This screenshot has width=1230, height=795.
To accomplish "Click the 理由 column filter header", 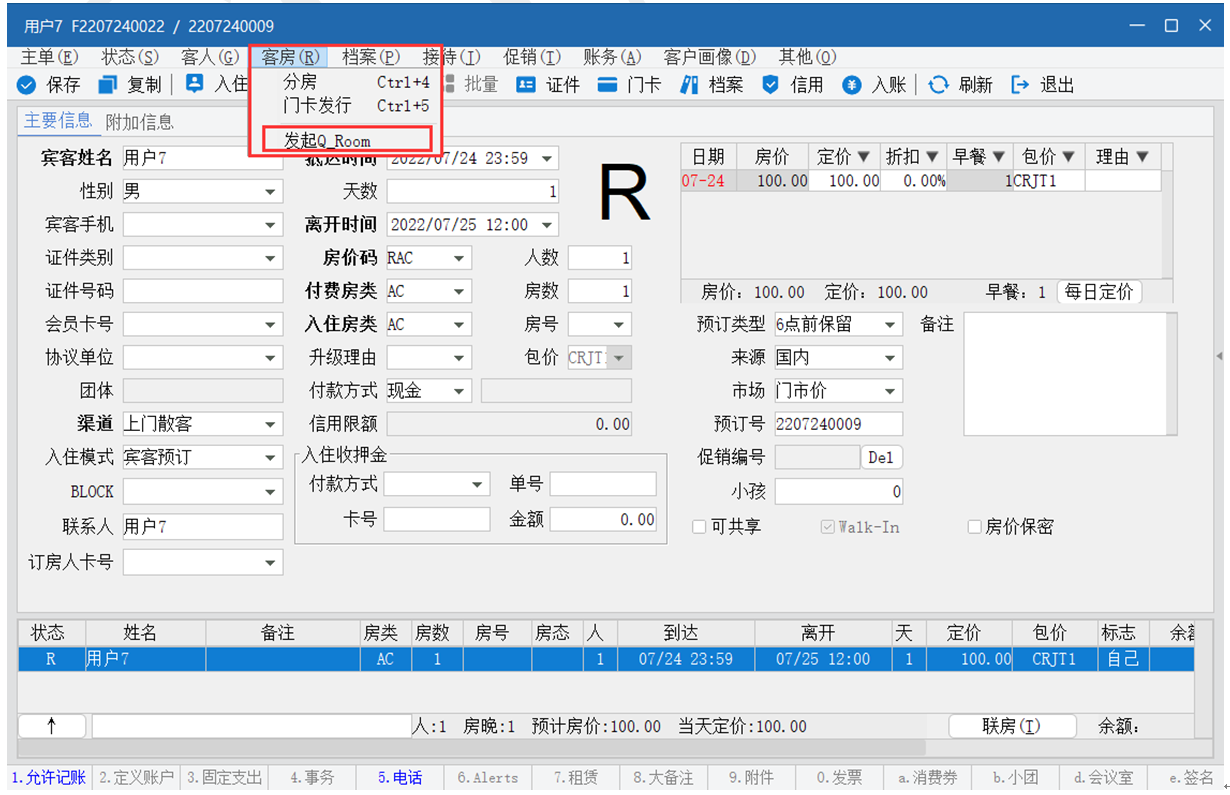I will pyautogui.click(x=1122, y=157).
